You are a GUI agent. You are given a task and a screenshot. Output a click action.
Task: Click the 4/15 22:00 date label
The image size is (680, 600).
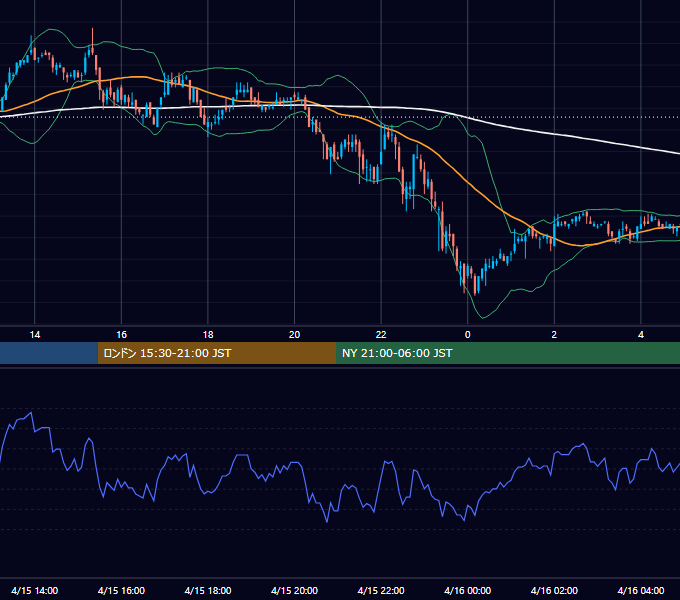point(381,590)
